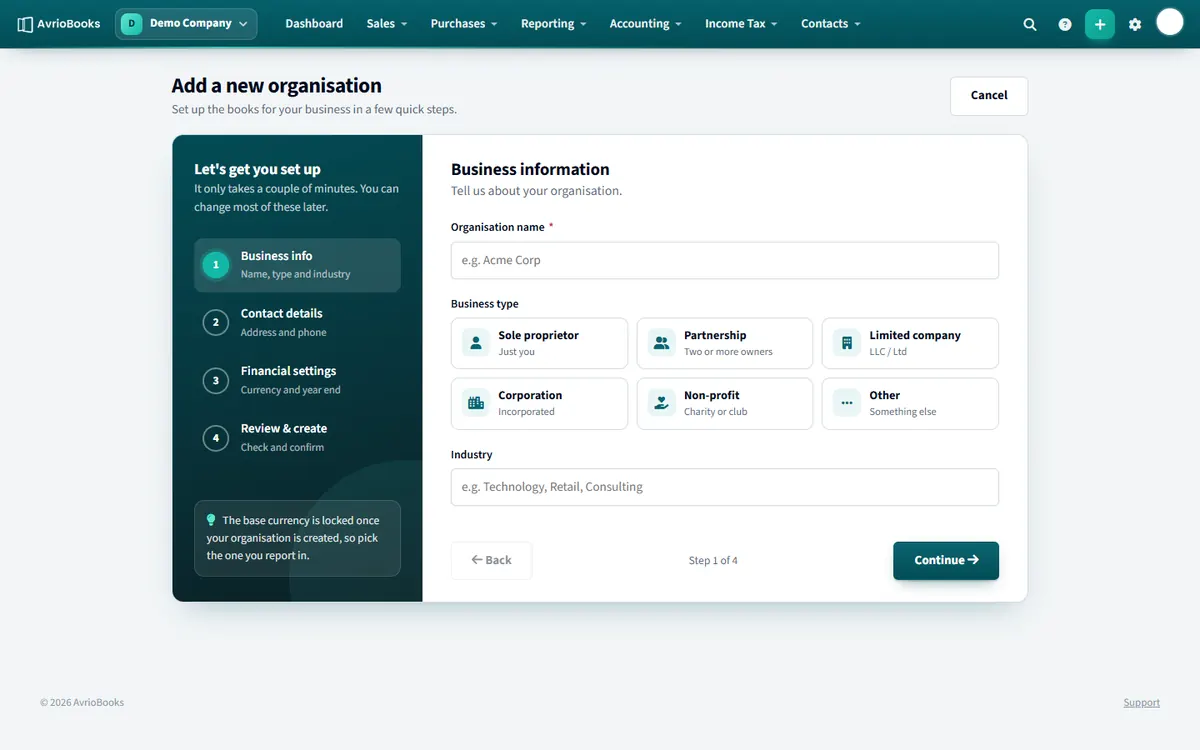The image size is (1200, 750).
Task: Choose Limited company business type
Action: 910,343
